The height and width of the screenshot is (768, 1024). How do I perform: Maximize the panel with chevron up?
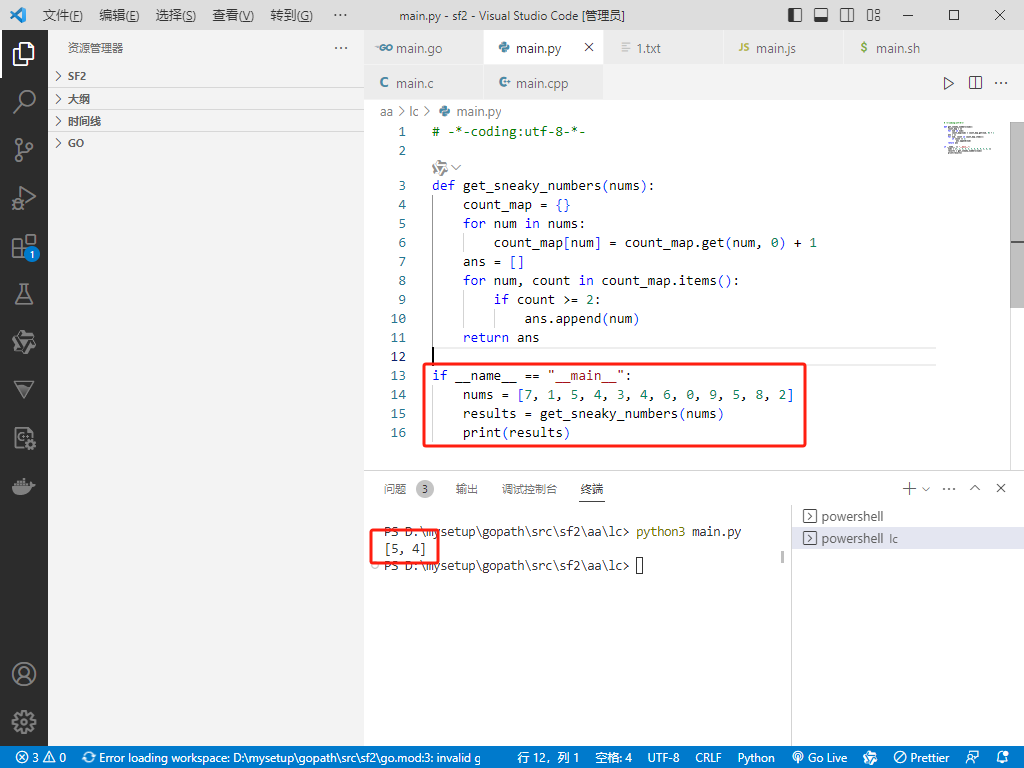(975, 488)
